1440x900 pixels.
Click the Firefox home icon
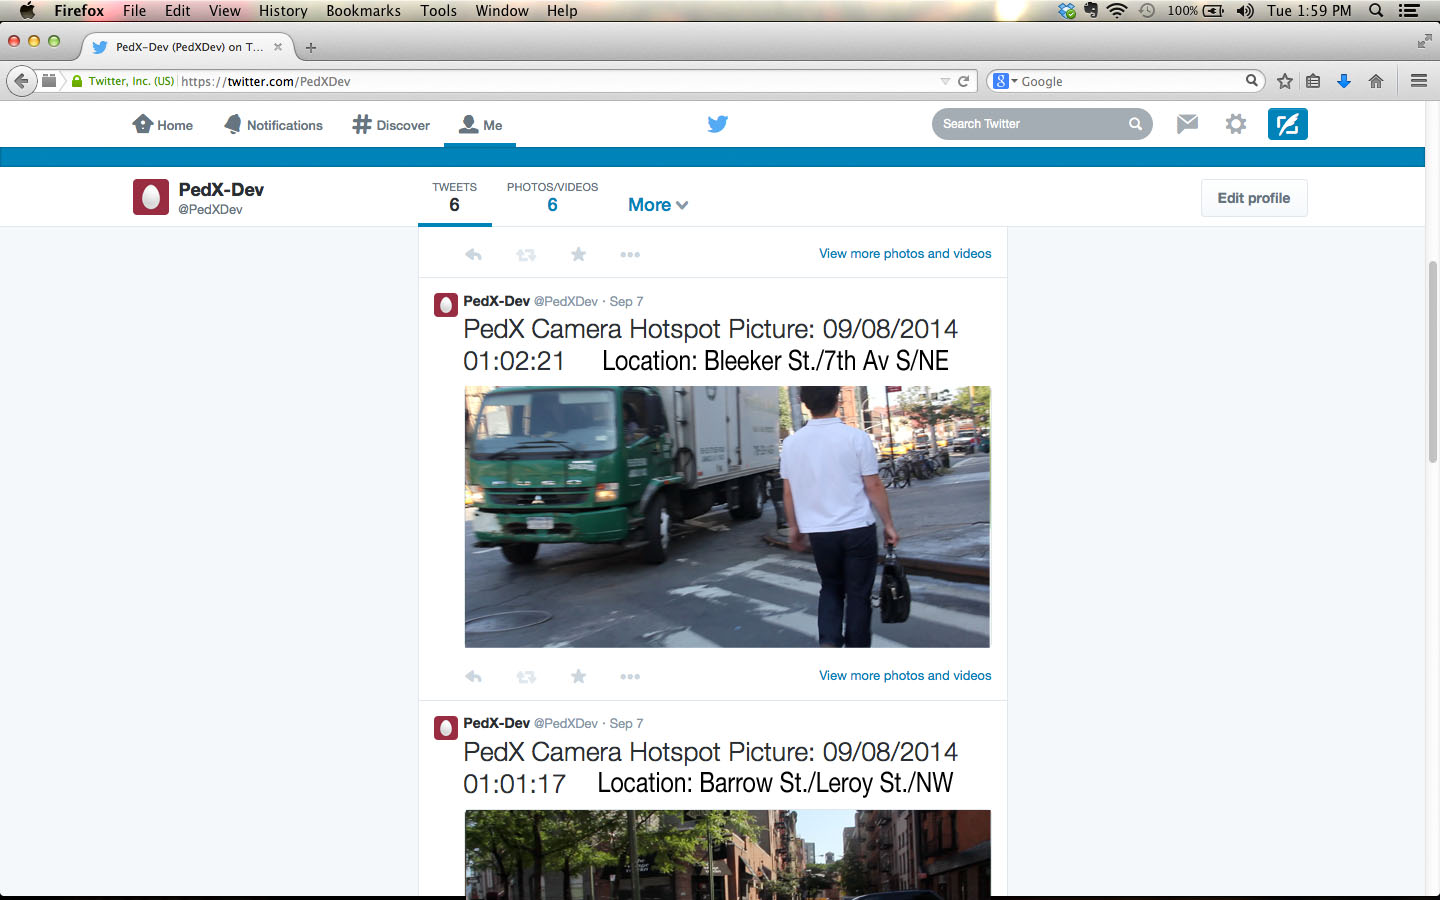tap(1376, 81)
